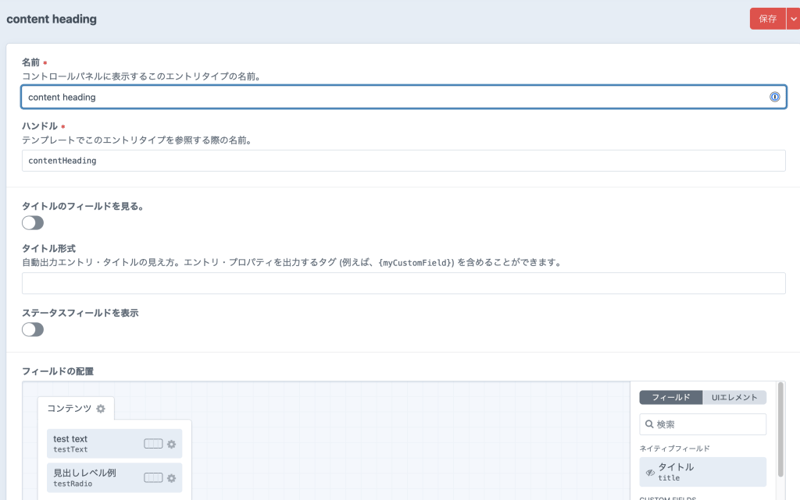Select the タイトル native field item

pyautogui.click(x=703, y=472)
